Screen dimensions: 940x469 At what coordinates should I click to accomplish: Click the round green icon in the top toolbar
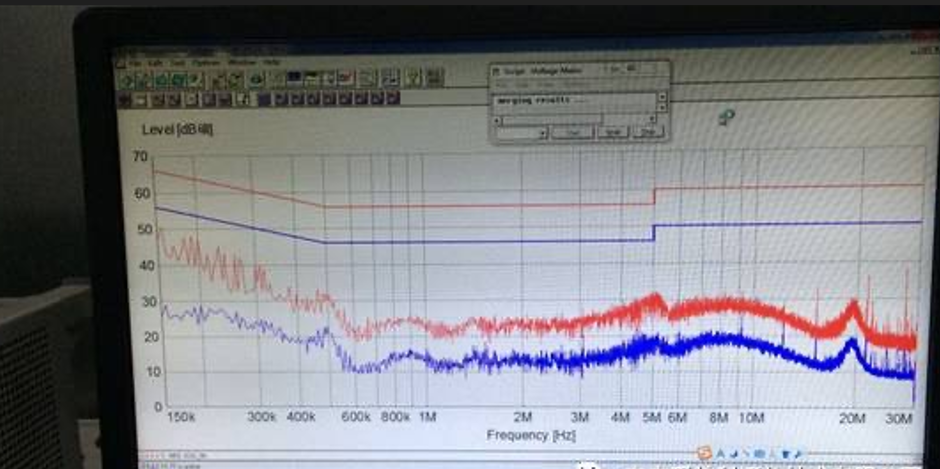[x=257, y=79]
